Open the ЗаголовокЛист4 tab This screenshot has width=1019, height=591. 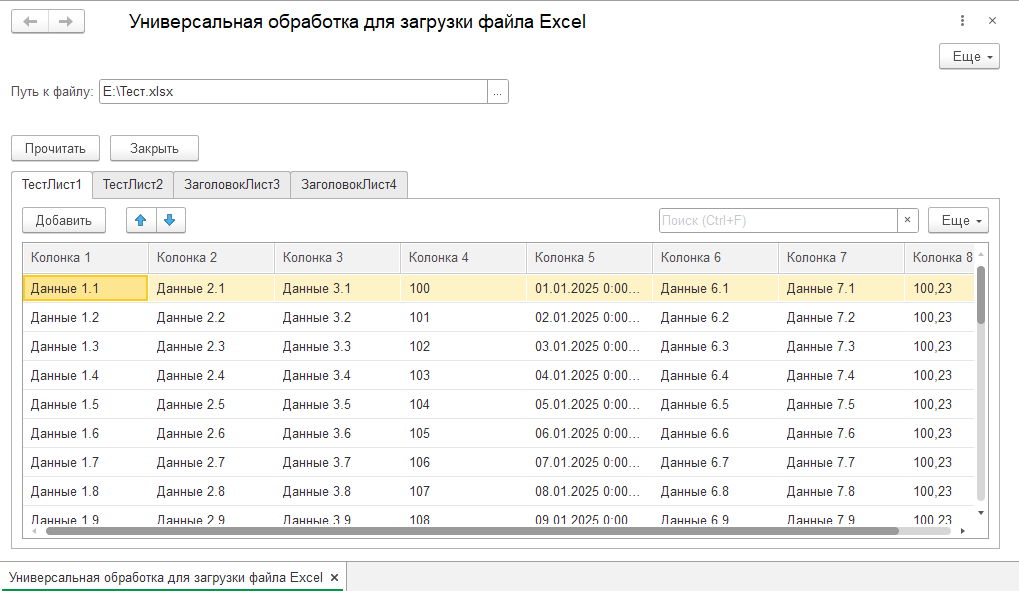349,185
